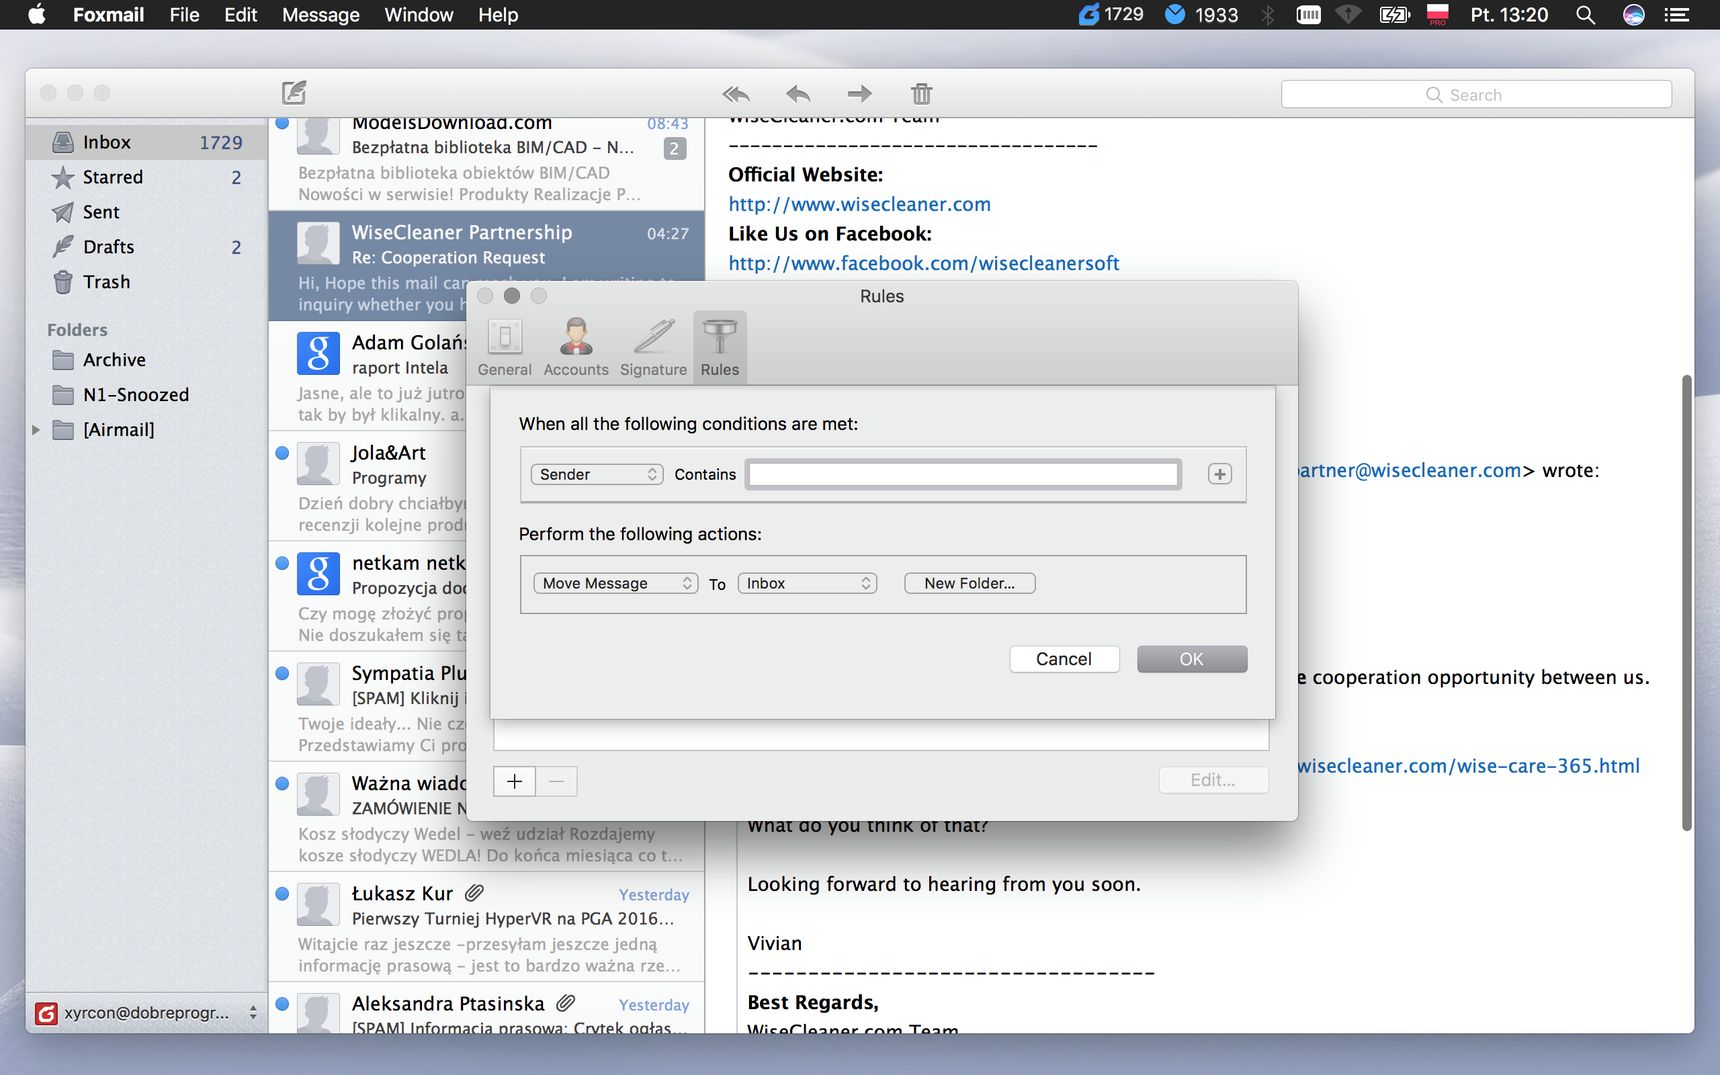Add another condition with the plus icon
Screen dimensions: 1720x1075
point(1220,474)
